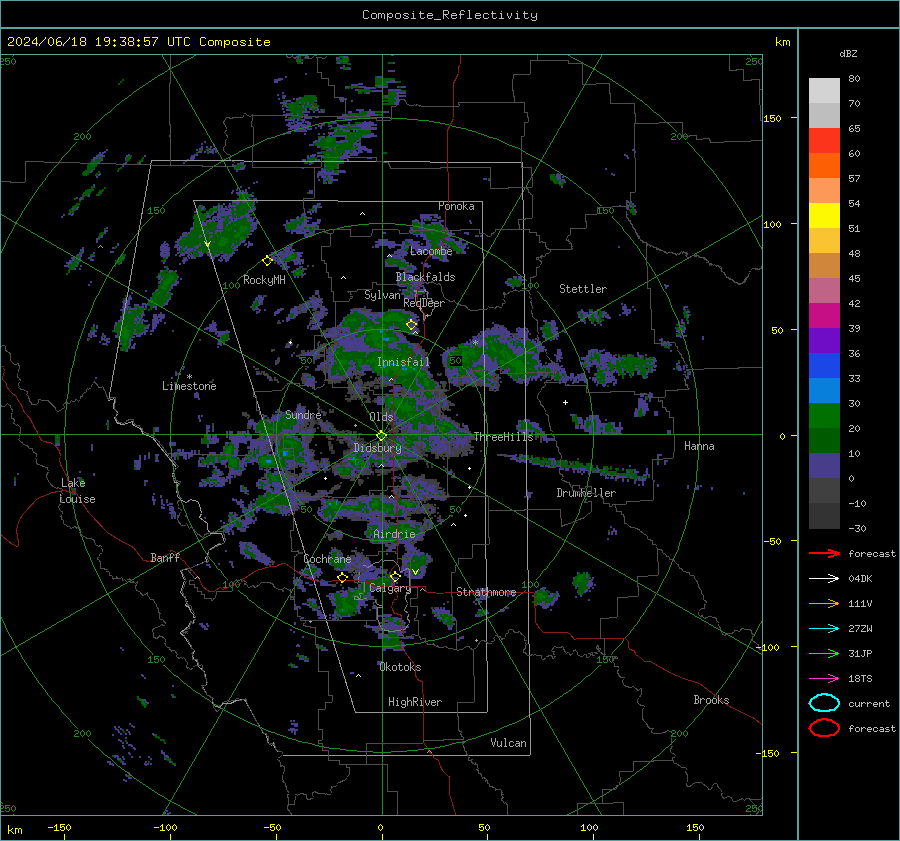The width and height of the screenshot is (900, 841).
Task: Pick the tan swatch between 48 and 45 dBZ
Action: pyautogui.click(x=824, y=266)
